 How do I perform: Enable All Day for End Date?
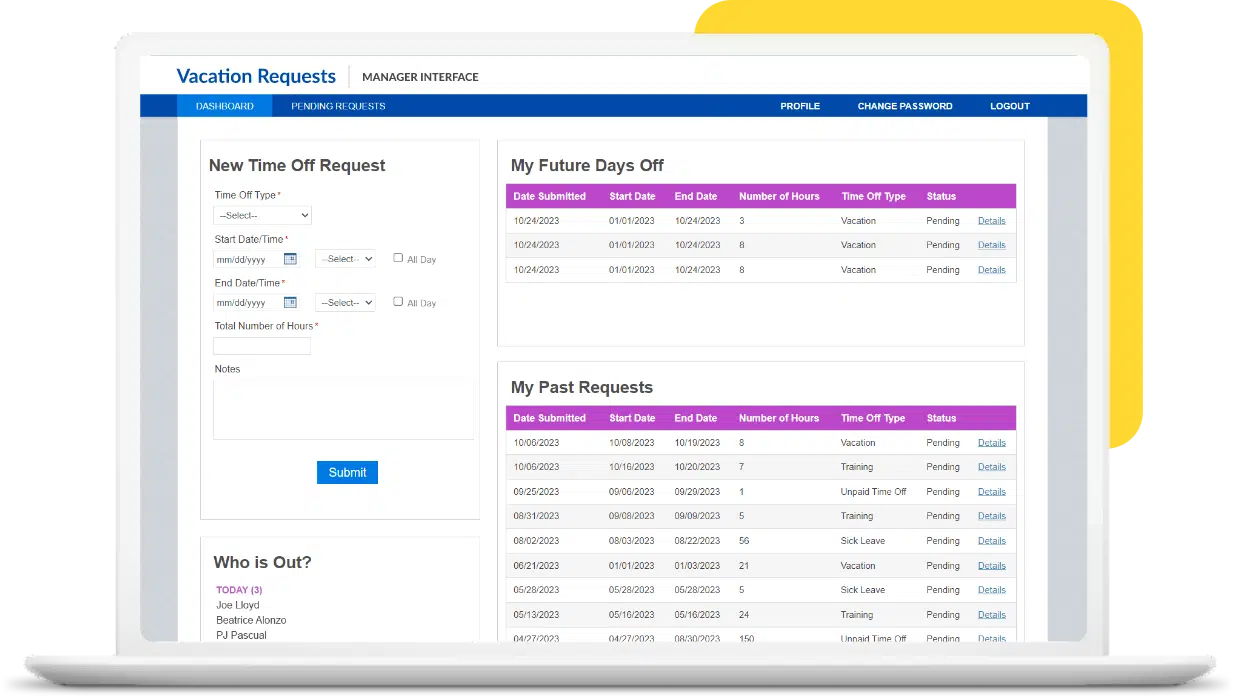point(398,301)
